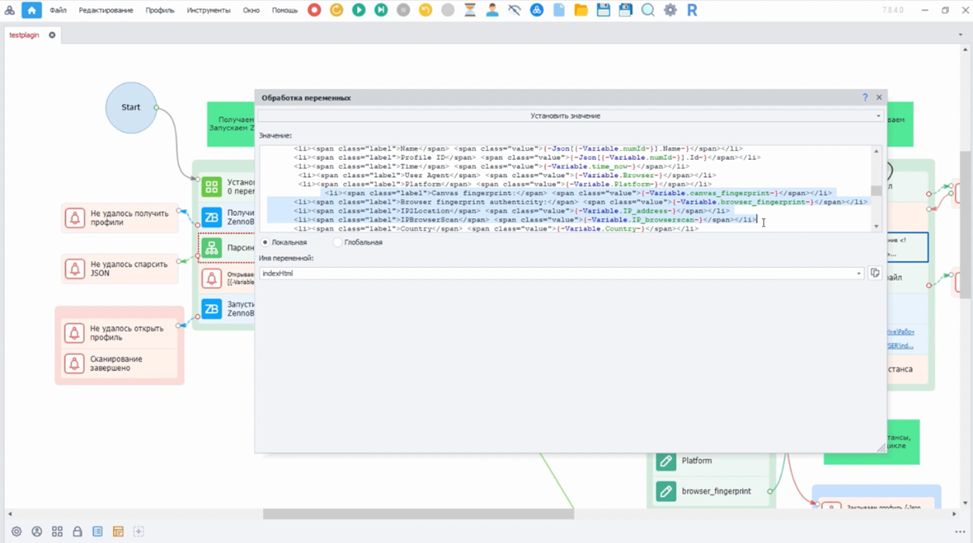Screen dimensions: 973x543
Task: Close the Обработка переменных dialog
Action: point(879,97)
